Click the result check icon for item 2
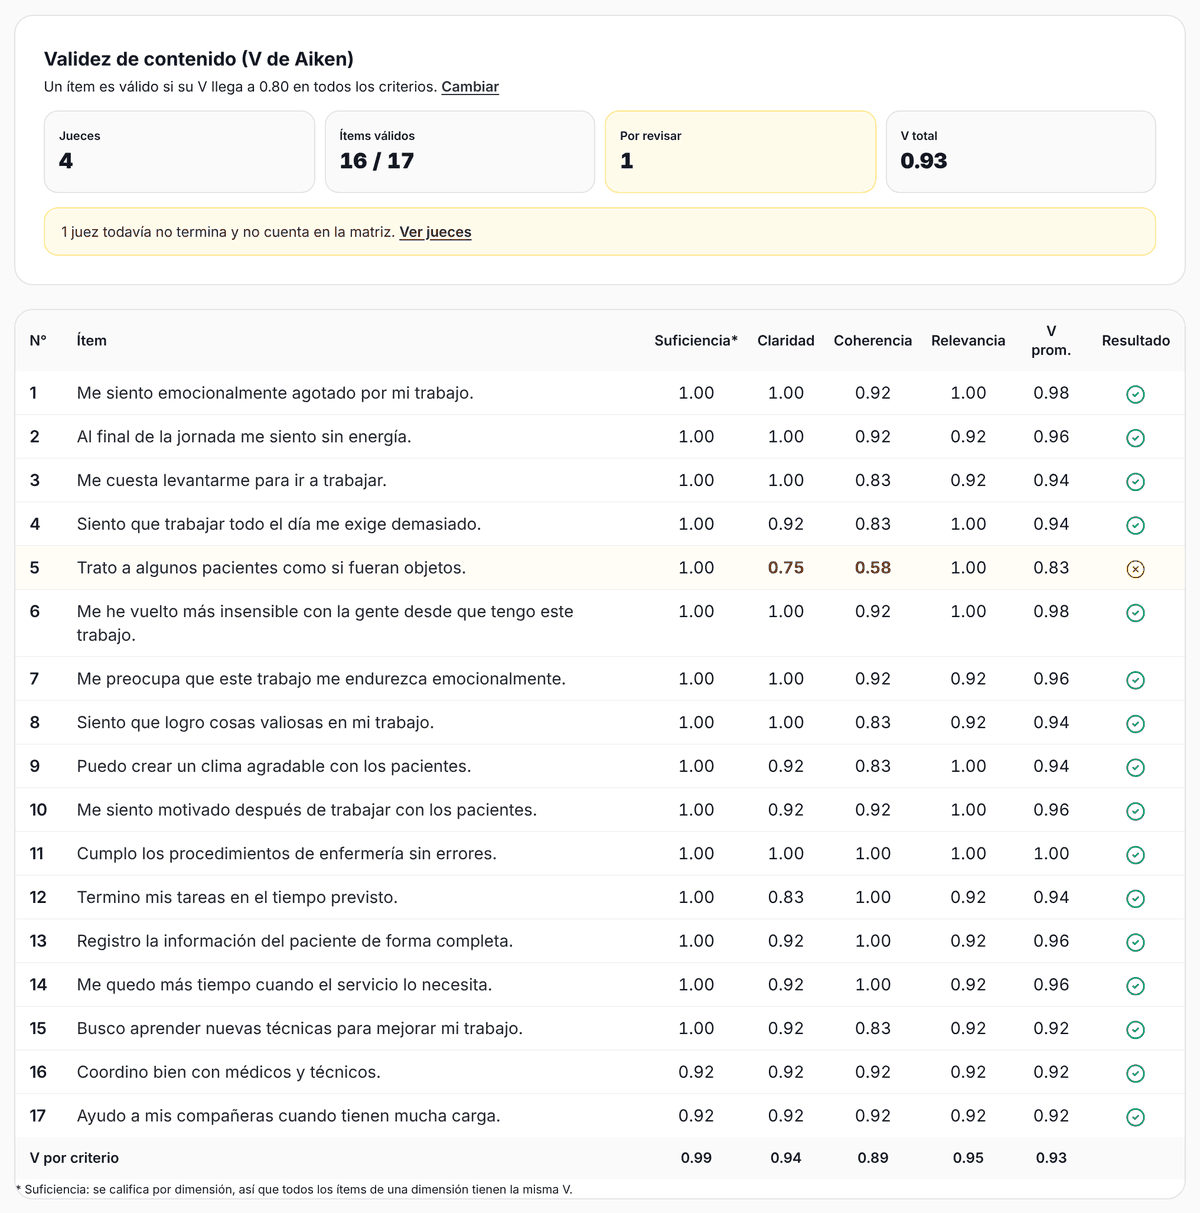The width and height of the screenshot is (1200, 1213). tap(1135, 438)
